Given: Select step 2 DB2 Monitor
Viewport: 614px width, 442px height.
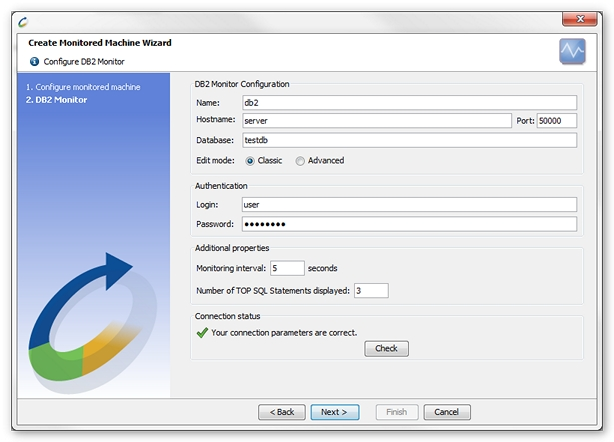Looking at the screenshot, I should (x=56, y=100).
